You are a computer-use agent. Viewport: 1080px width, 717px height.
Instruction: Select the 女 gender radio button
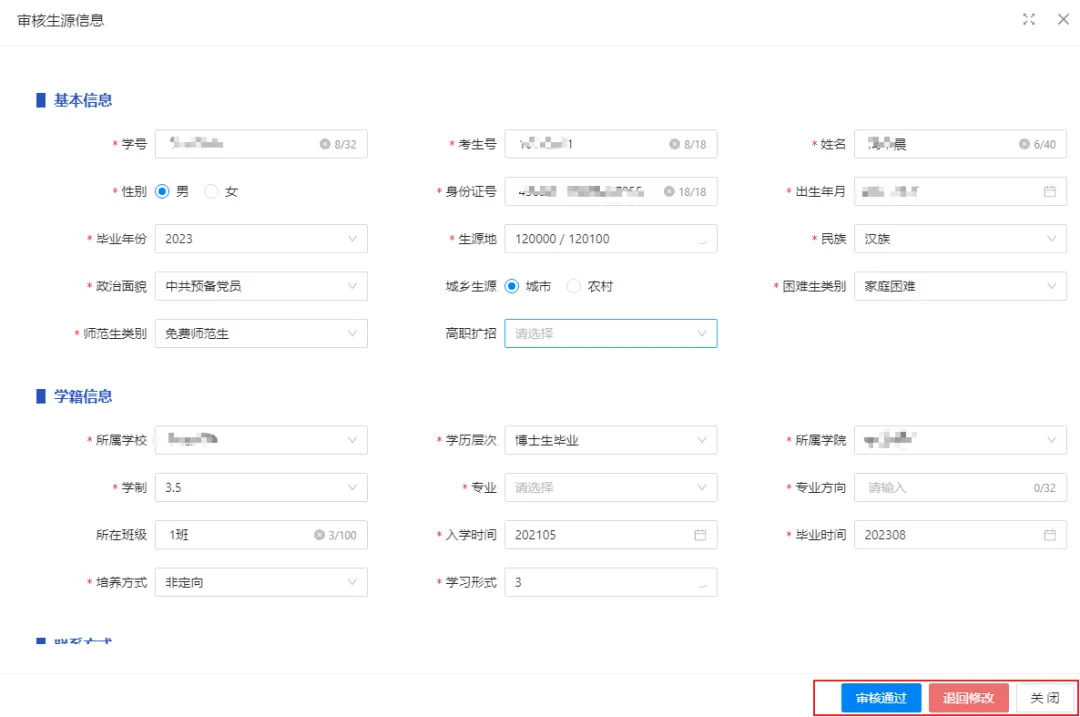click(x=211, y=192)
